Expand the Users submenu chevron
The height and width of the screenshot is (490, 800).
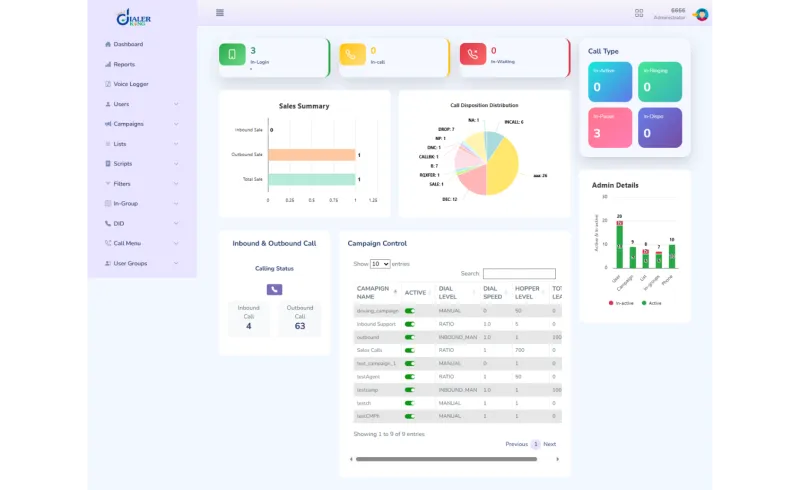tap(176, 104)
